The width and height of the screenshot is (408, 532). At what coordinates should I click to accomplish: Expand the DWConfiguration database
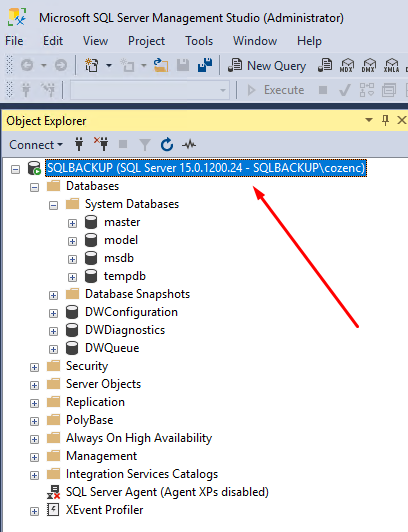coord(53,313)
